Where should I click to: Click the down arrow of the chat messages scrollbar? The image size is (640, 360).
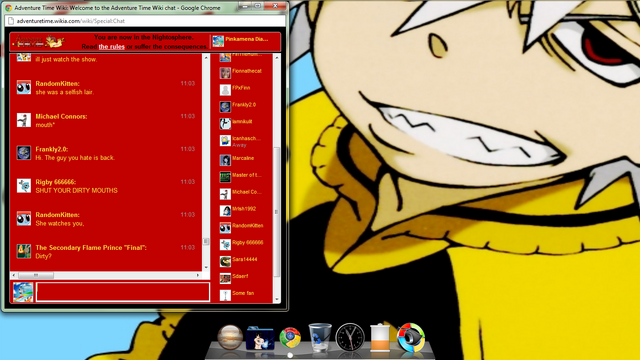[206, 267]
